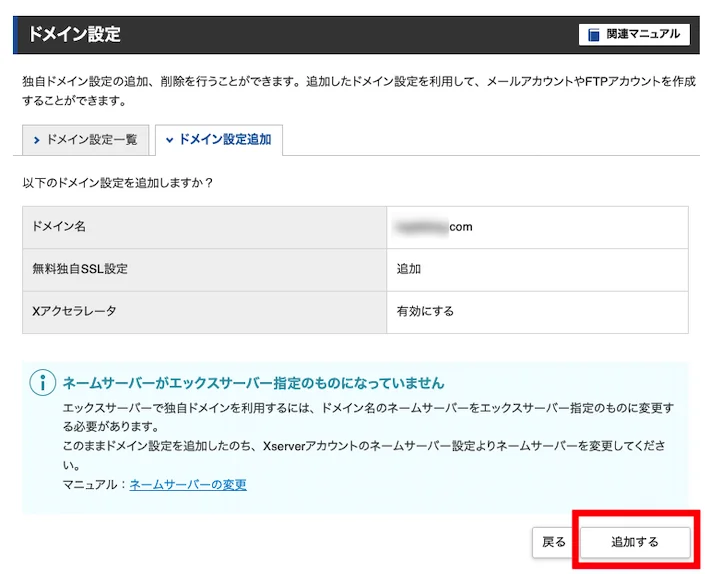Click the 追加する confirm button
Screen dimensions: 710x574
(x=634, y=542)
